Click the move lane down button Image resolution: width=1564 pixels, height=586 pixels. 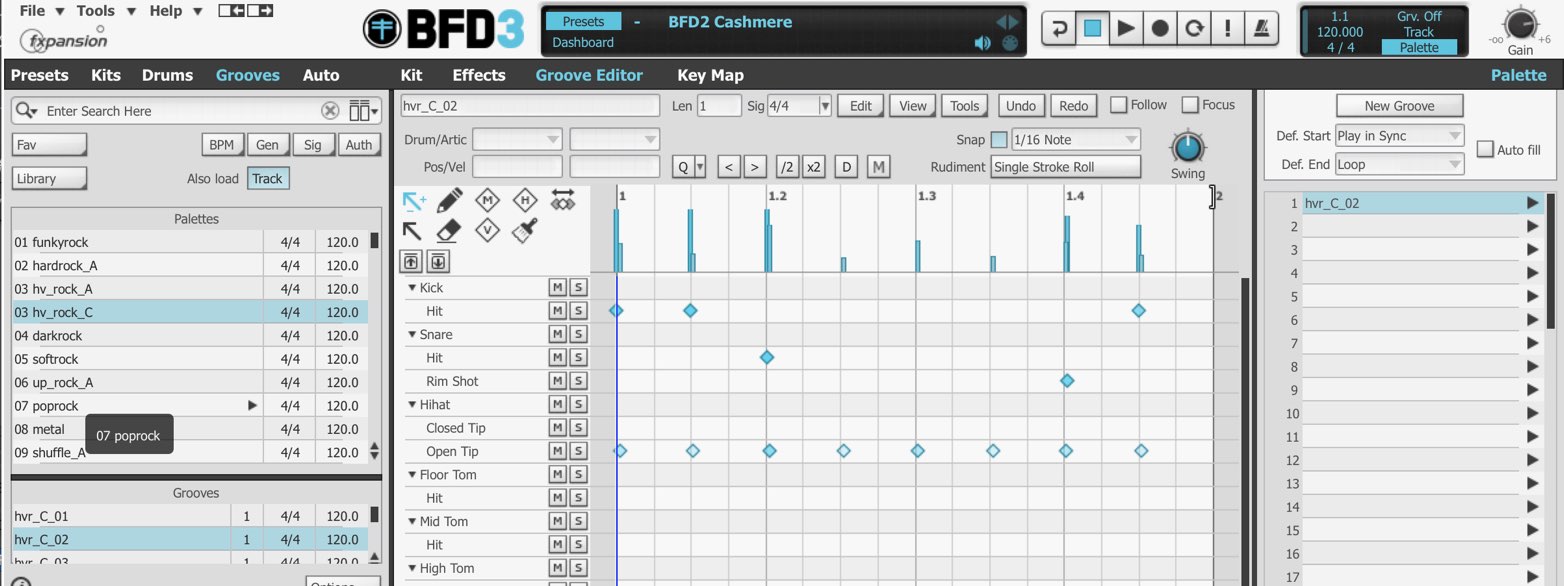[x=437, y=262]
